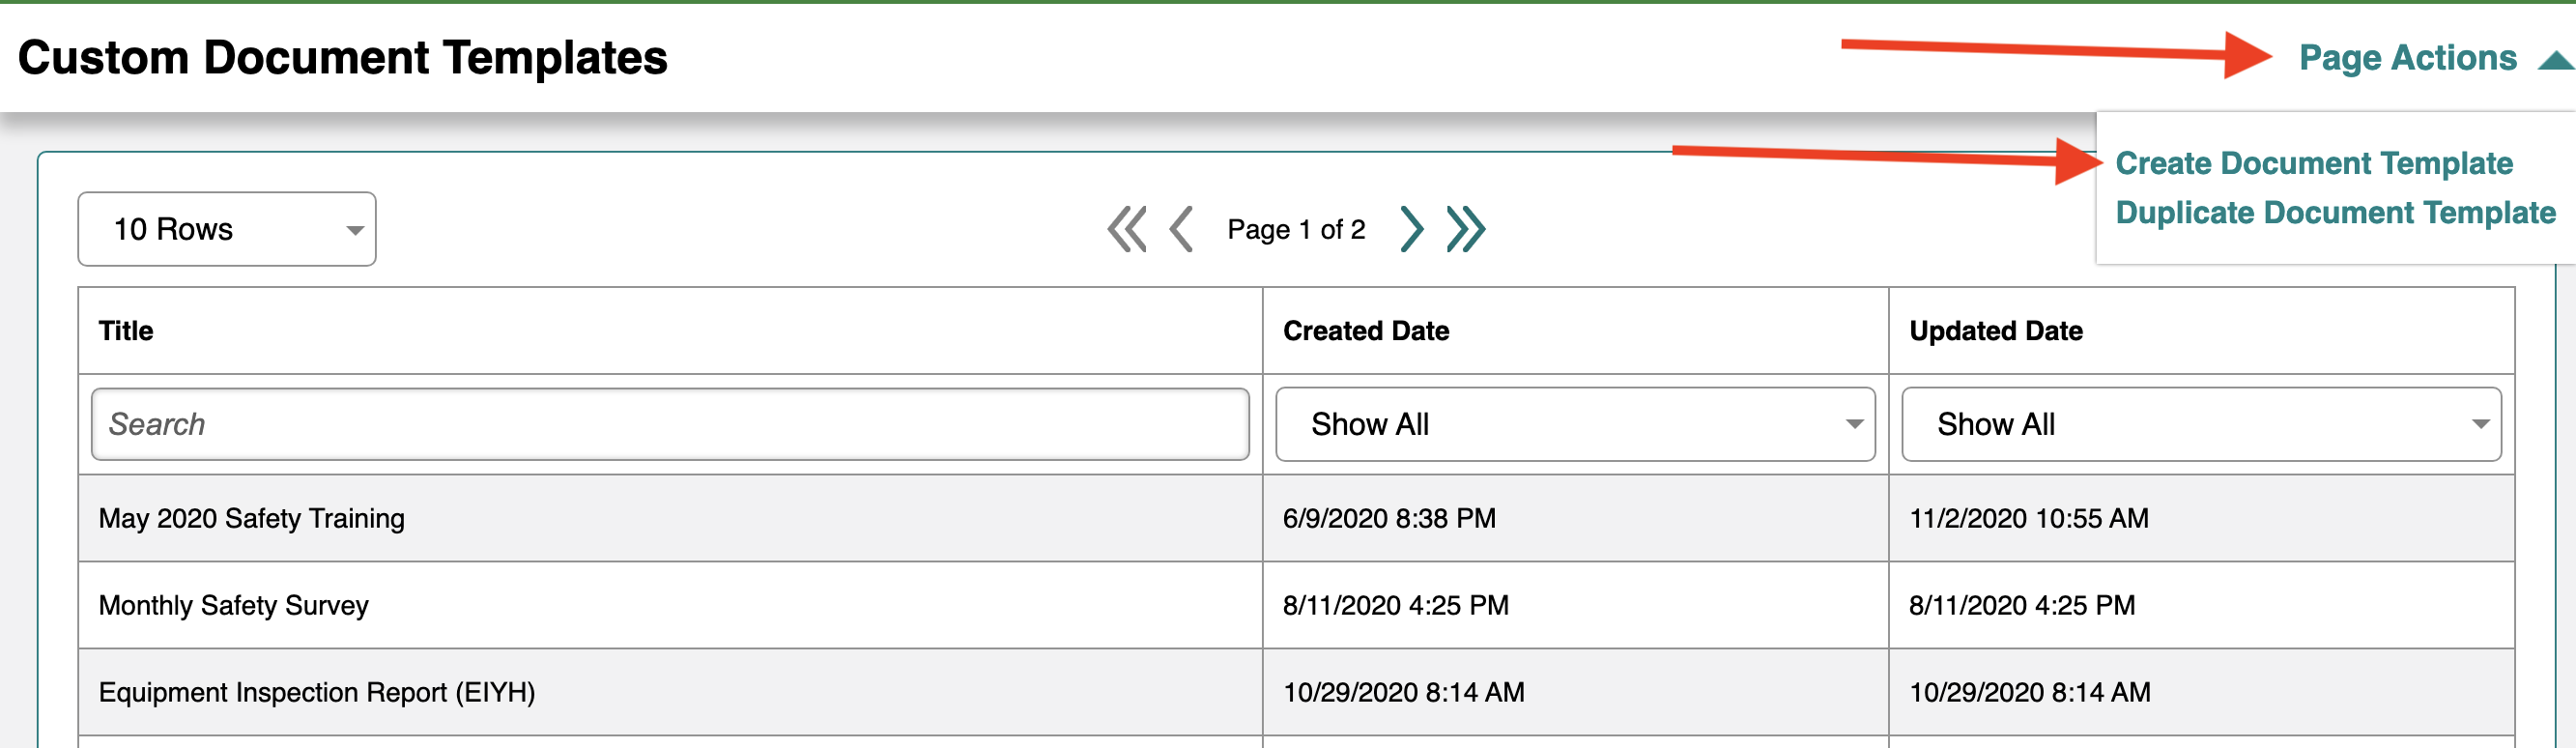Go to the next page of results
This screenshot has height=748, width=2576.
pos(1411,229)
